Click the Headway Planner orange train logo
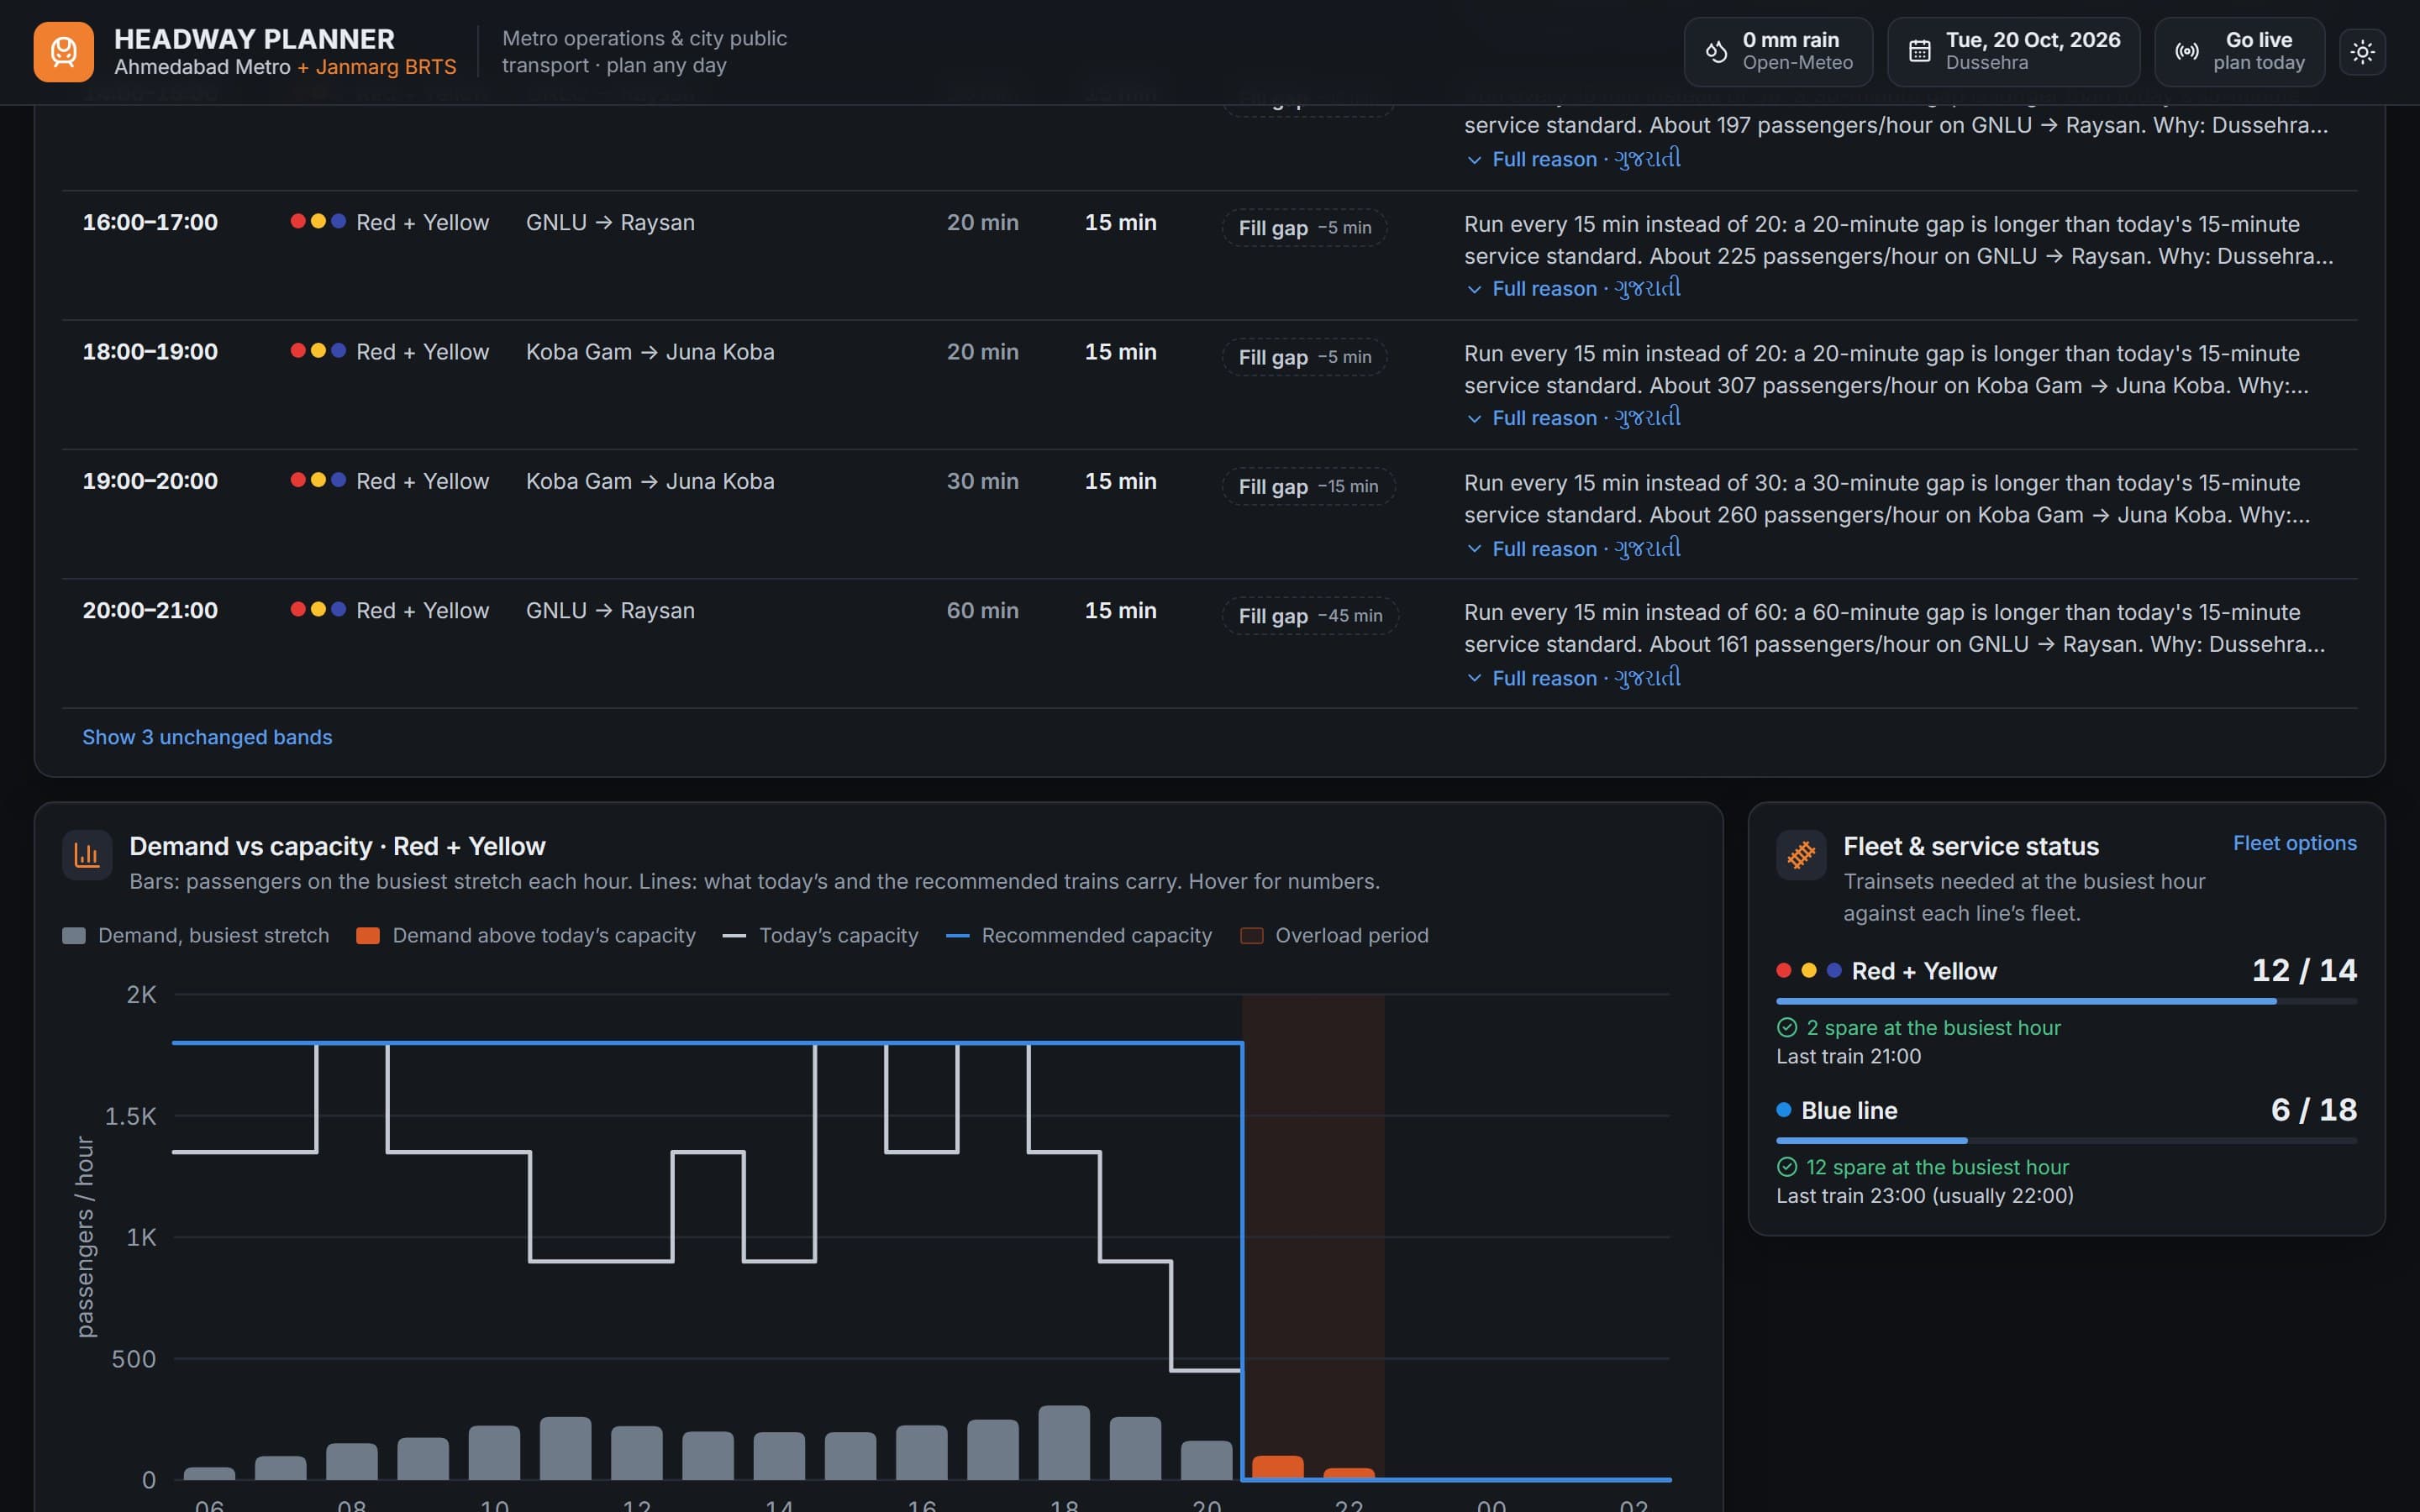Screen dimensions: 2420x1512 pos(63,52)
